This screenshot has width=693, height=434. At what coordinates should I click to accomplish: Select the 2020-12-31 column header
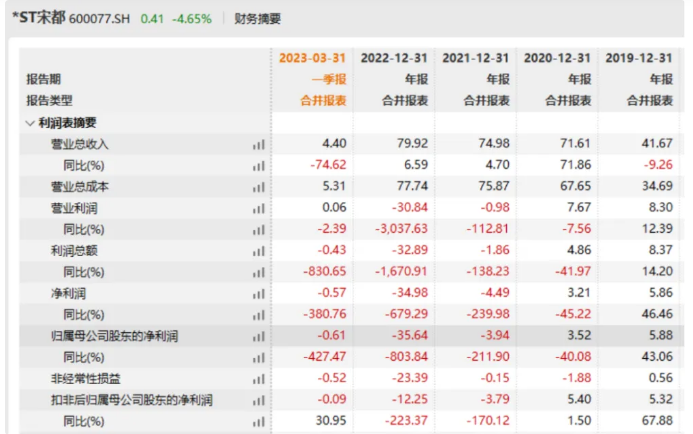(x=557, y=58)
